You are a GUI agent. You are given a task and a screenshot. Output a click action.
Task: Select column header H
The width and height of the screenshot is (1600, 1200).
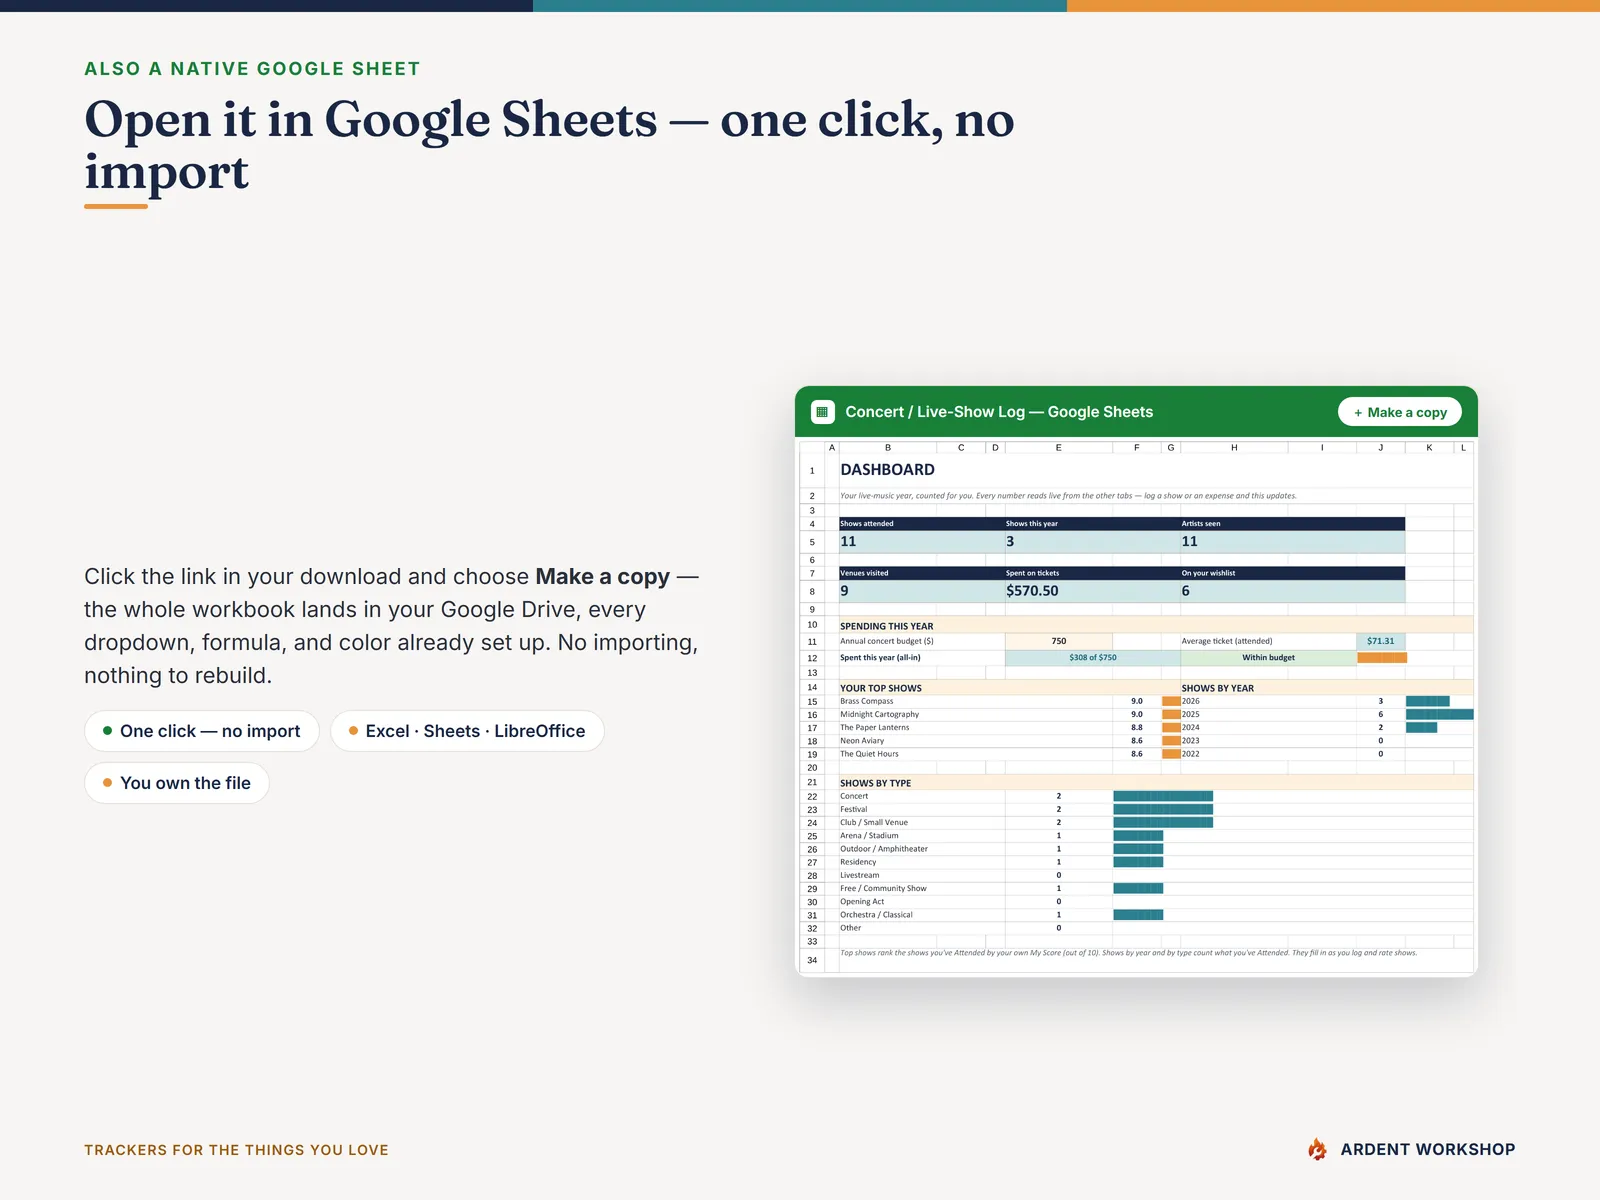point(1234,448)
